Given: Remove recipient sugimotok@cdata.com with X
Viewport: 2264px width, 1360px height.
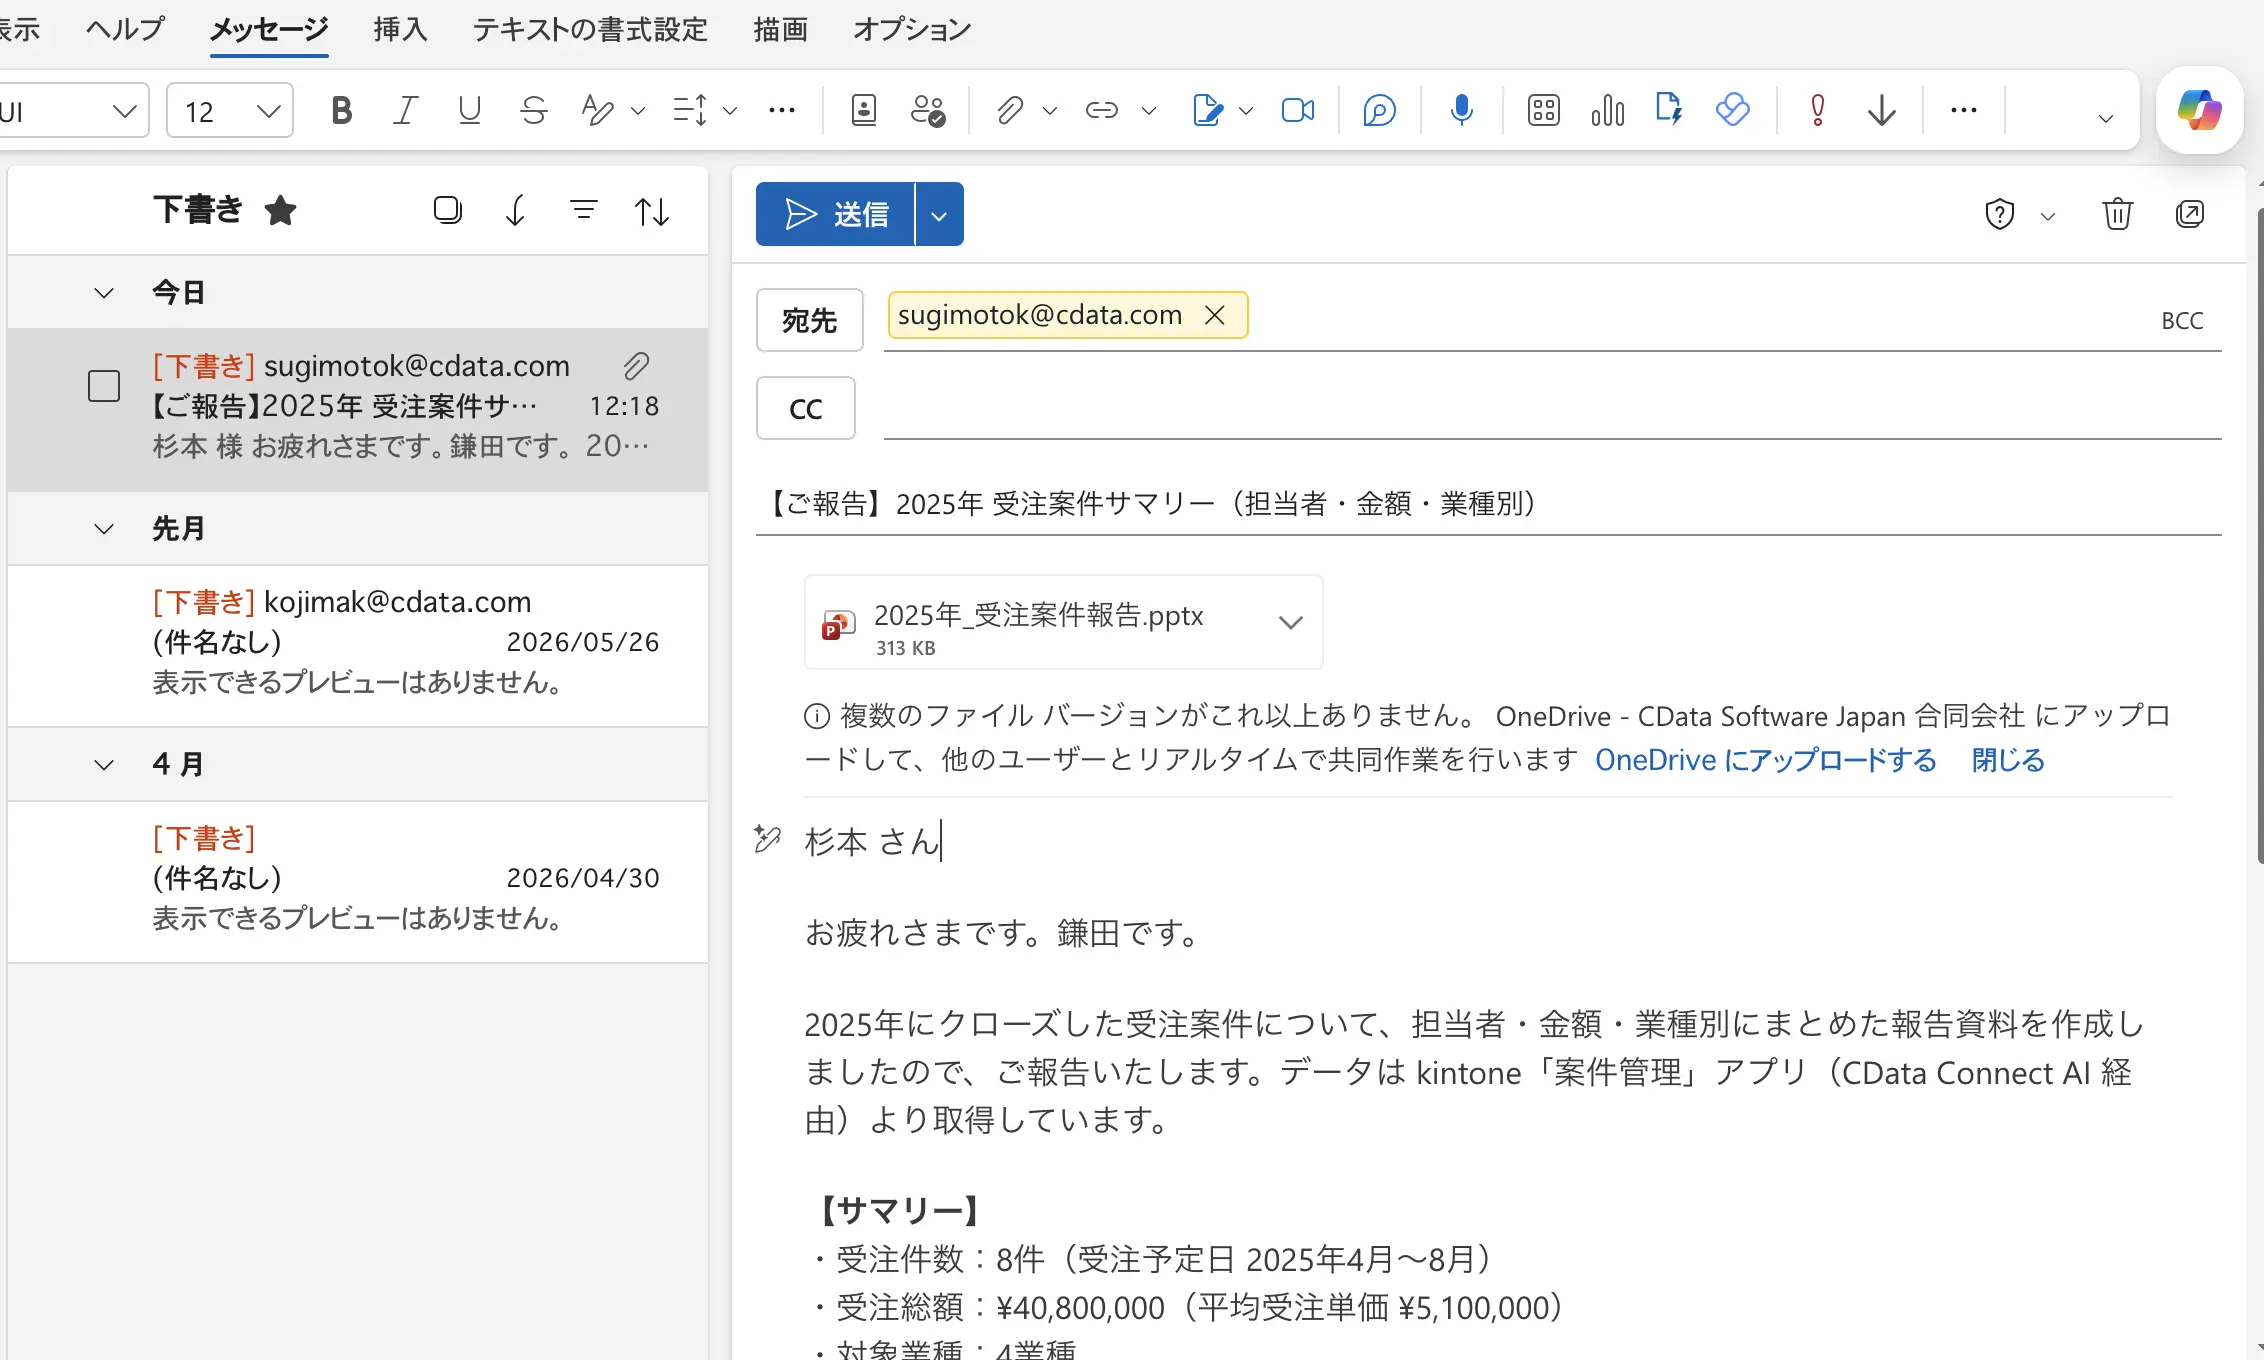Looking at the screenshot, I should [x=1215, y=315].
